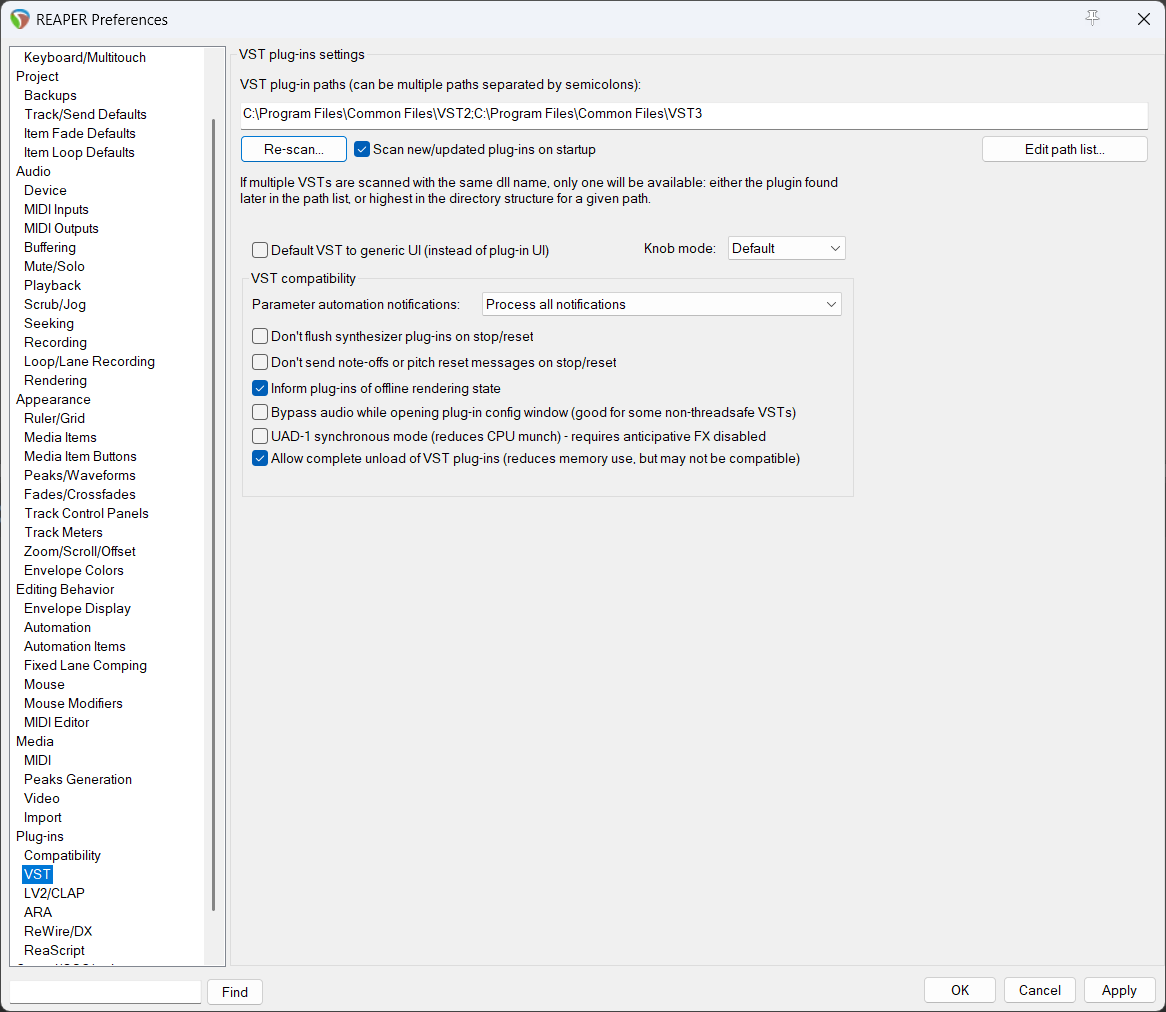Open Ruler/Grid settings
1166x1012 pixels.
pos(54,418)
